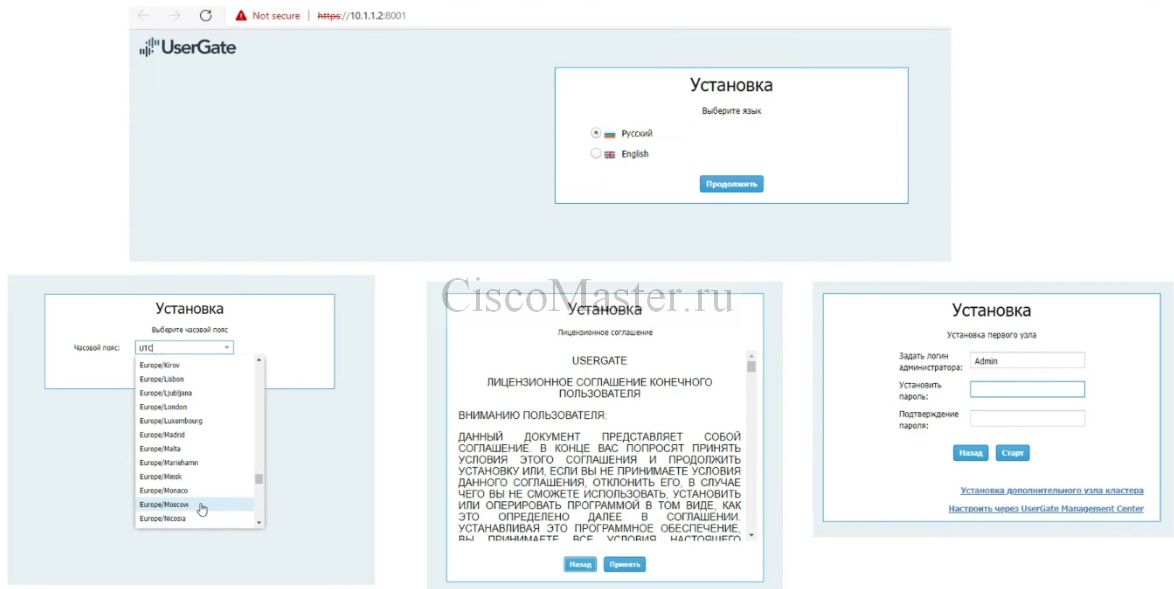1174x589 pixels.
Task: Choose Europe/Monaco from time zone list
Action: tap(195, 491)
